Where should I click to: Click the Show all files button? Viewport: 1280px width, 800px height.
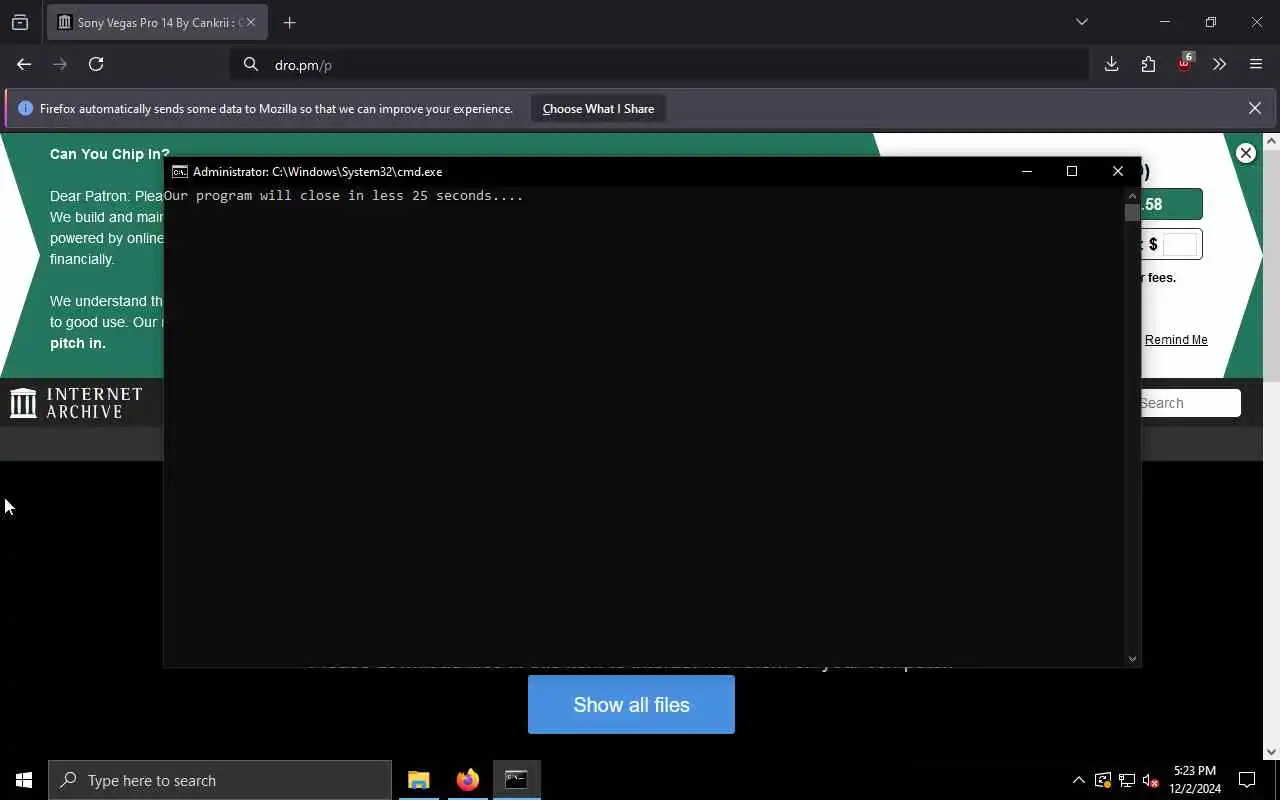[631, 705]
